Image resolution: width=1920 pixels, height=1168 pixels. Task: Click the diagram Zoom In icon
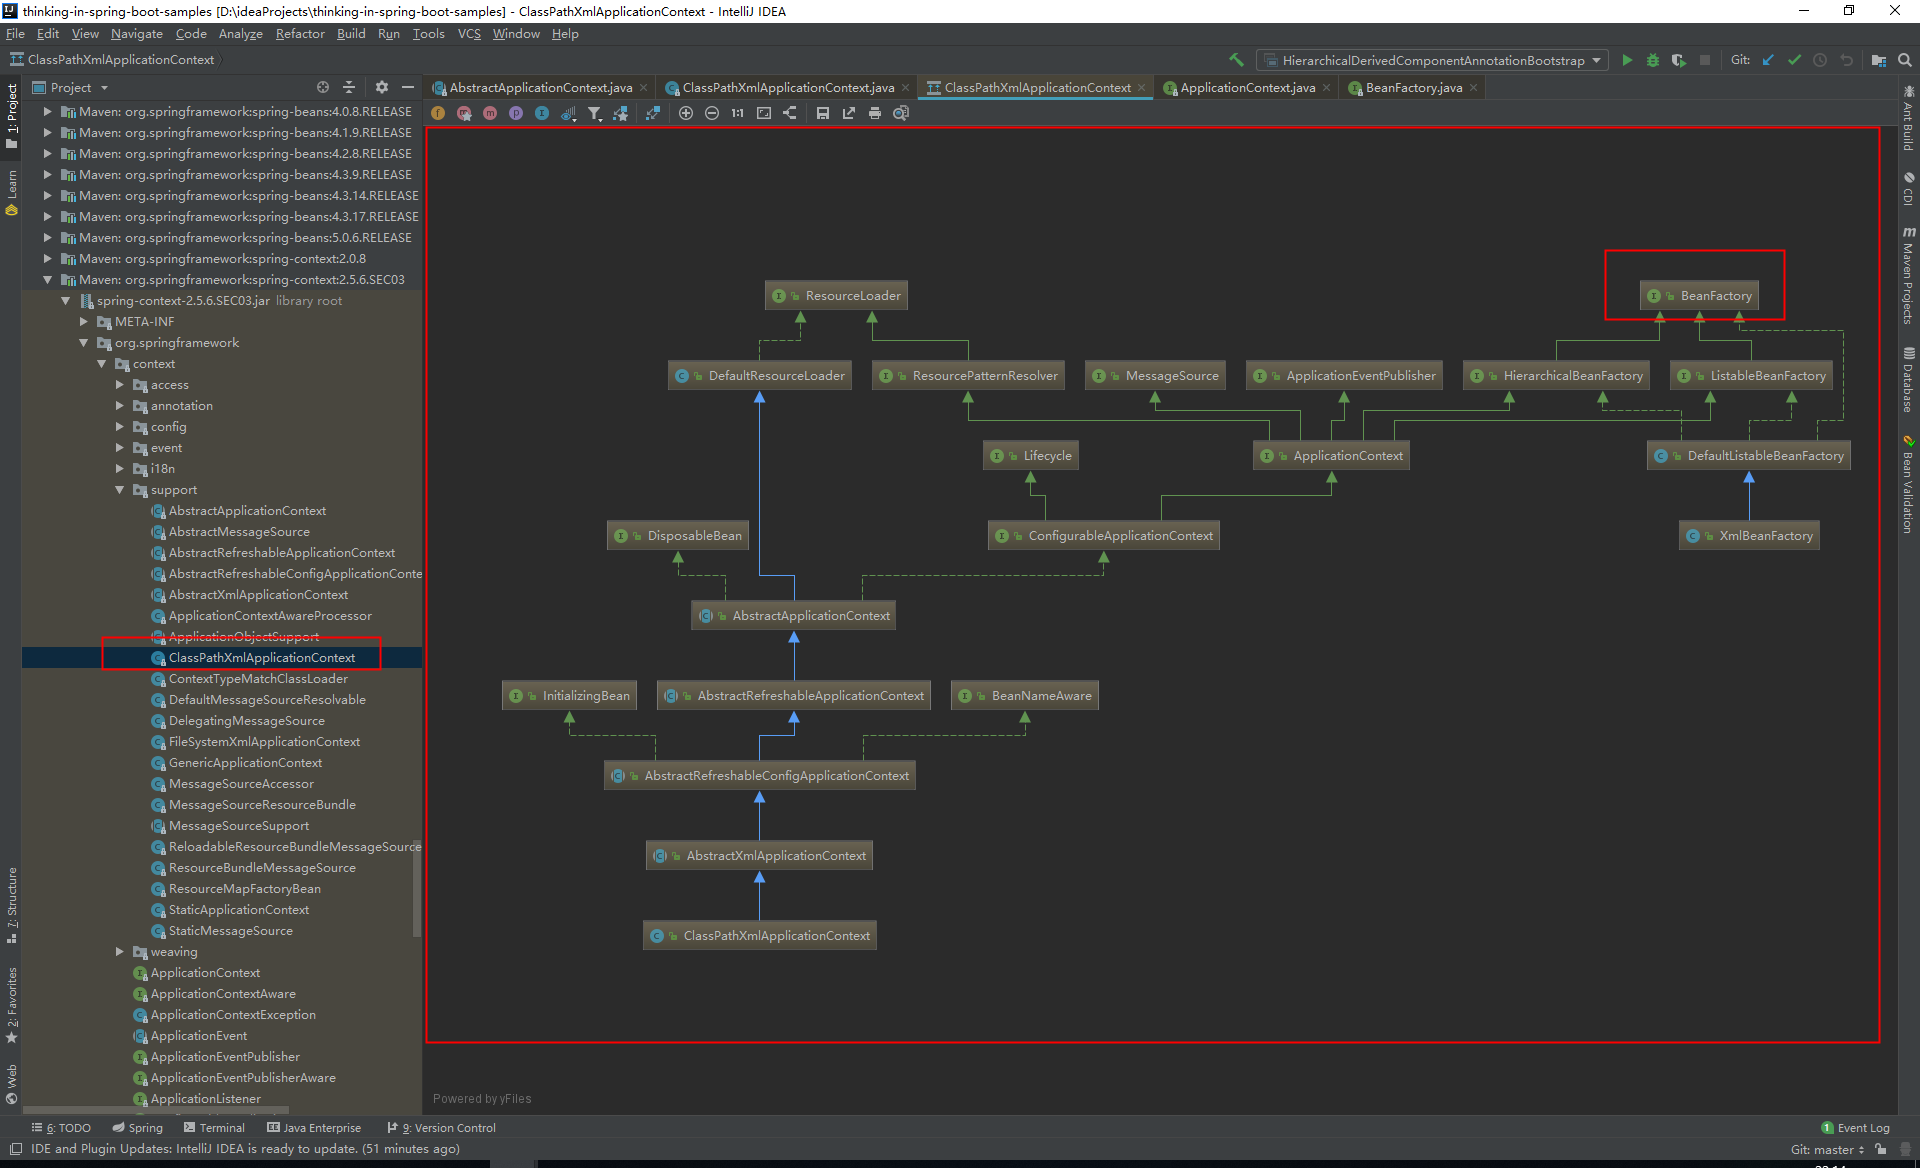pos(686,113)
